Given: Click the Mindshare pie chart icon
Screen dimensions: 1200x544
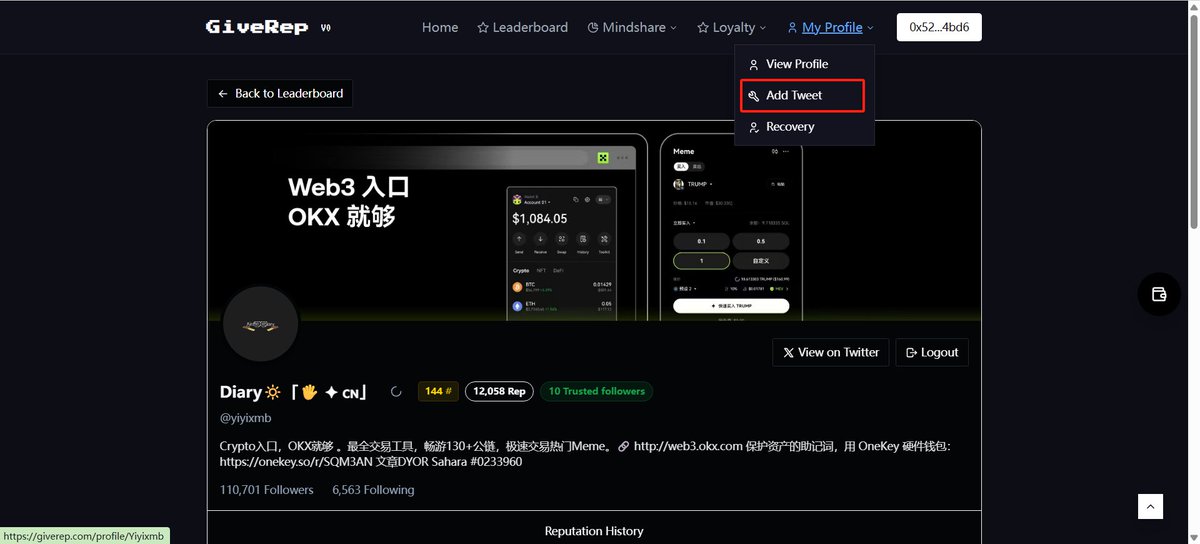Looking at the screenshot, I should point(593,27).
